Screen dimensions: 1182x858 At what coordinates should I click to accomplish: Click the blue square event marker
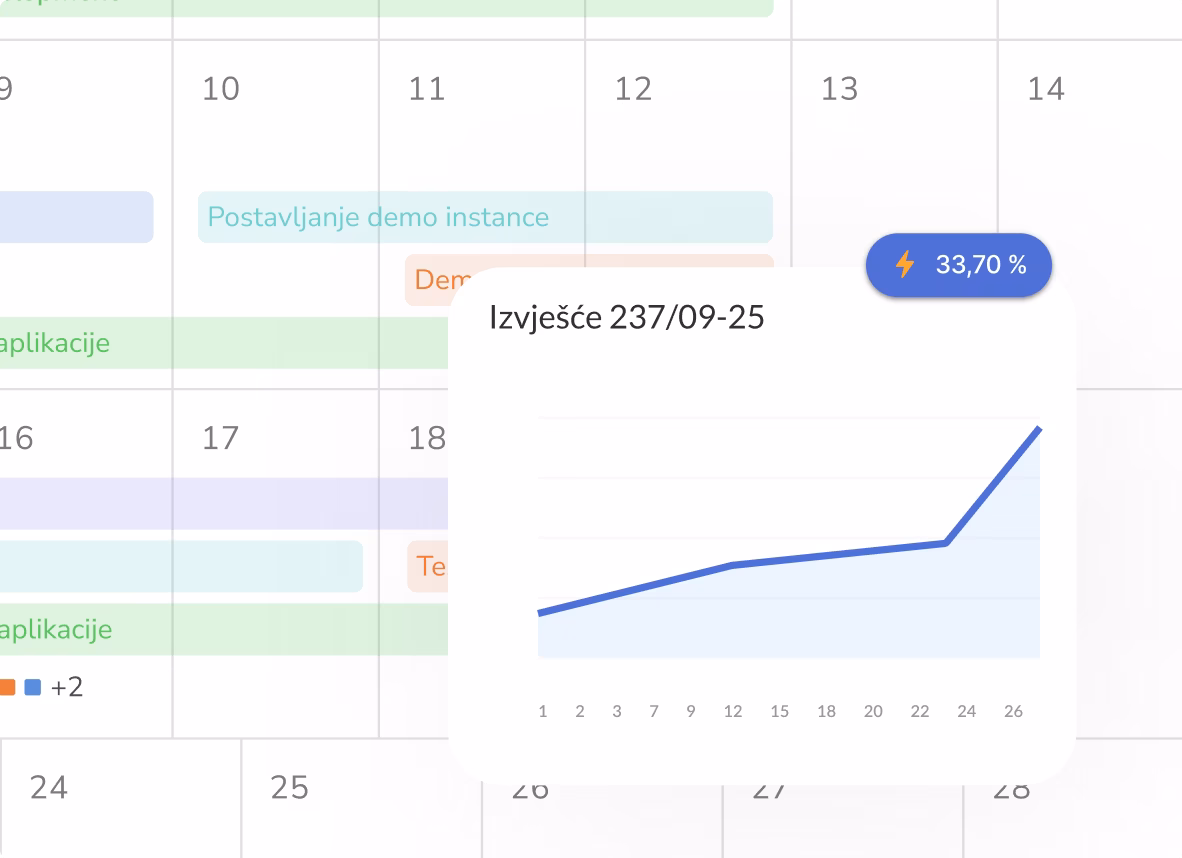pyautogui.click(x=33, y=688)
